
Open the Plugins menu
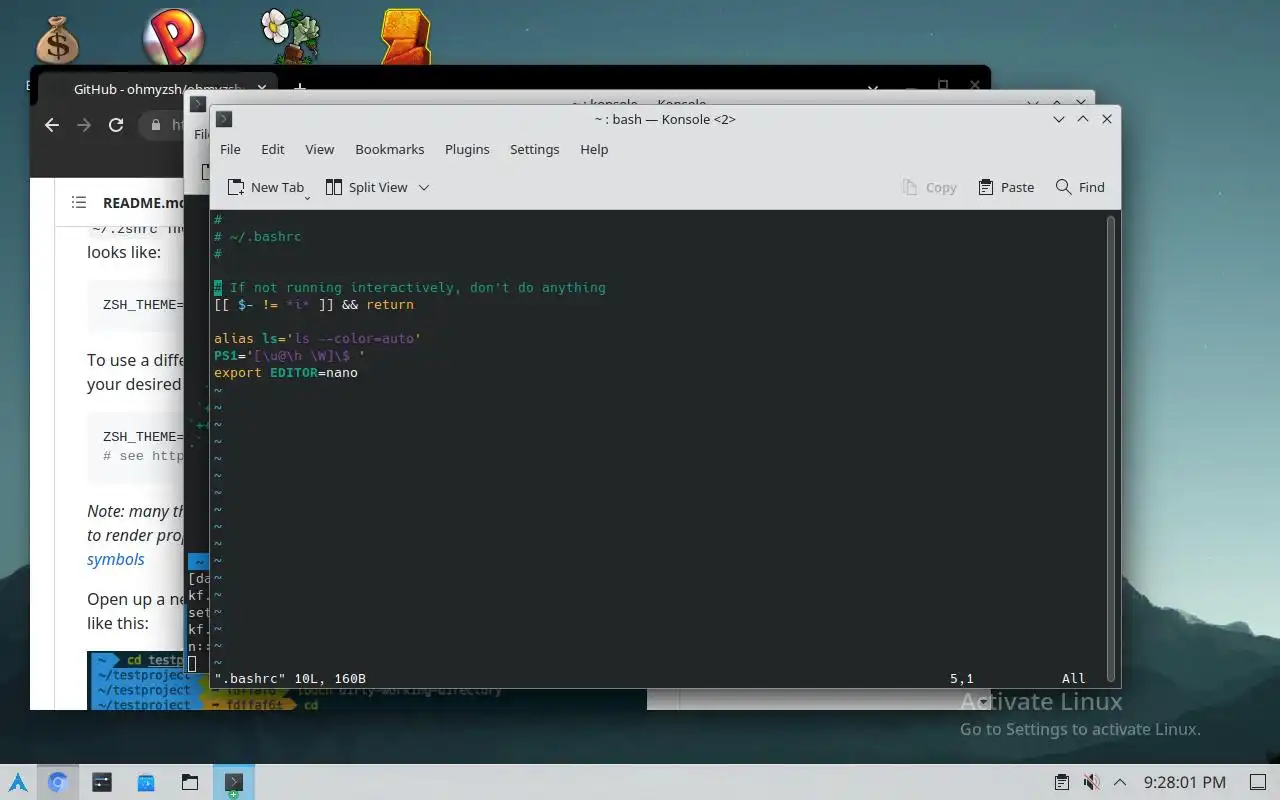[x=467, y=149]
